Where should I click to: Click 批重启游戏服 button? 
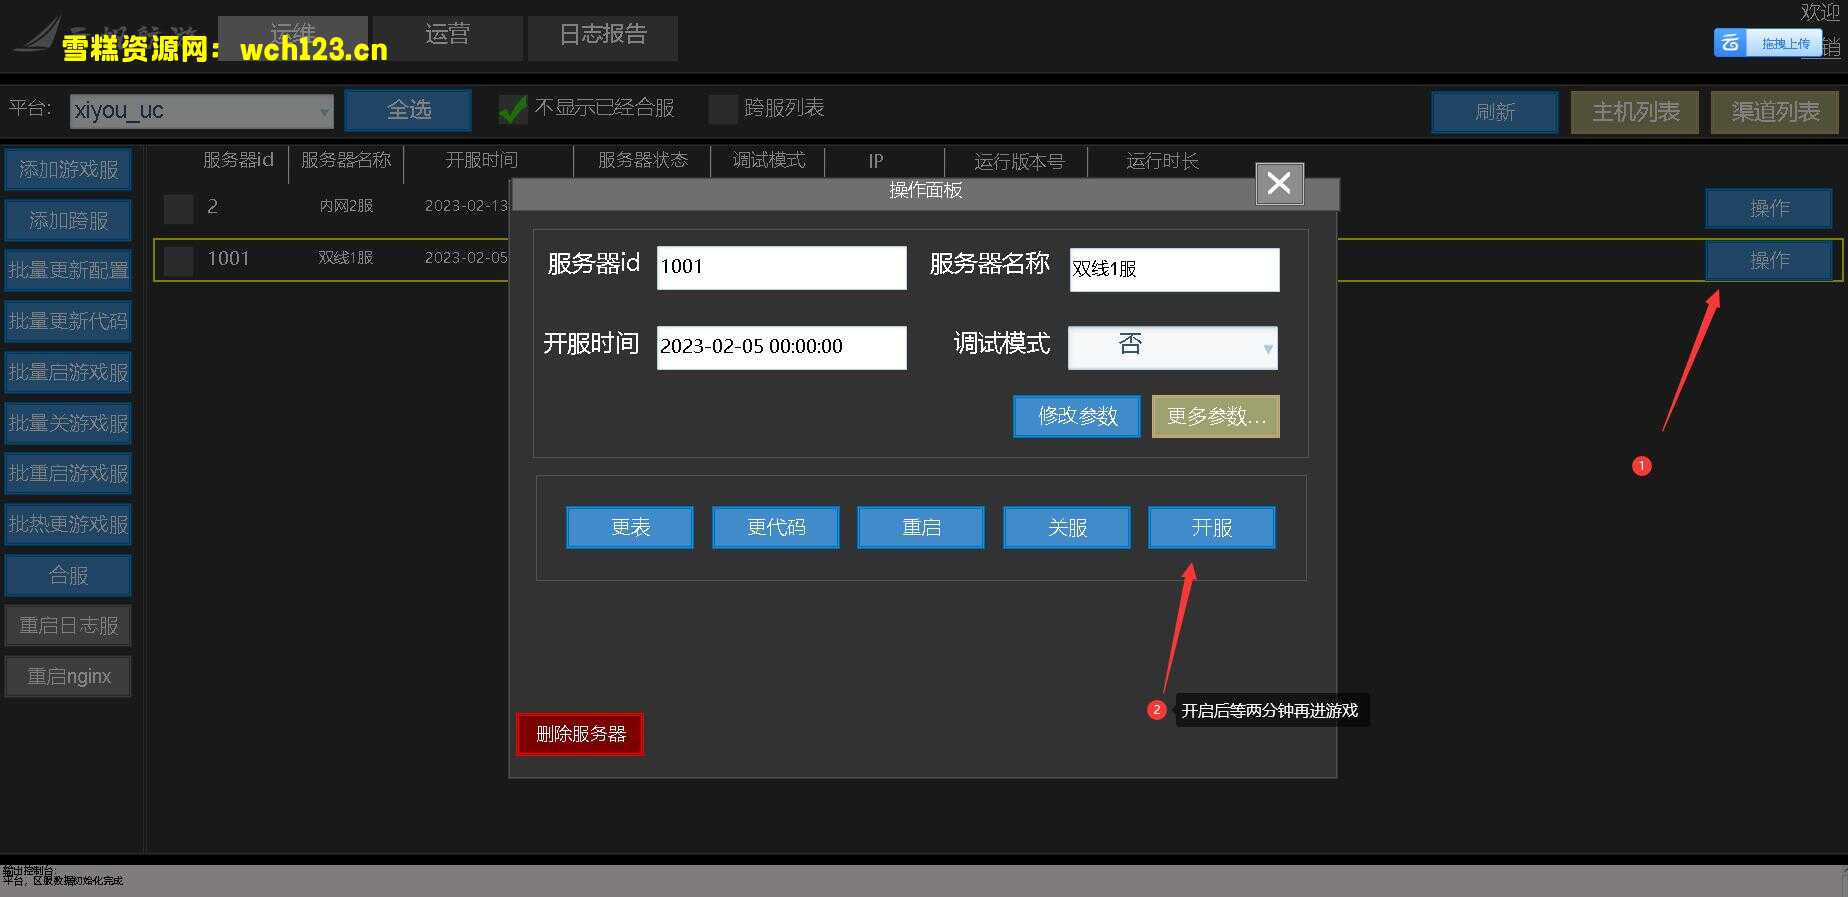click(x=68, y=474)
